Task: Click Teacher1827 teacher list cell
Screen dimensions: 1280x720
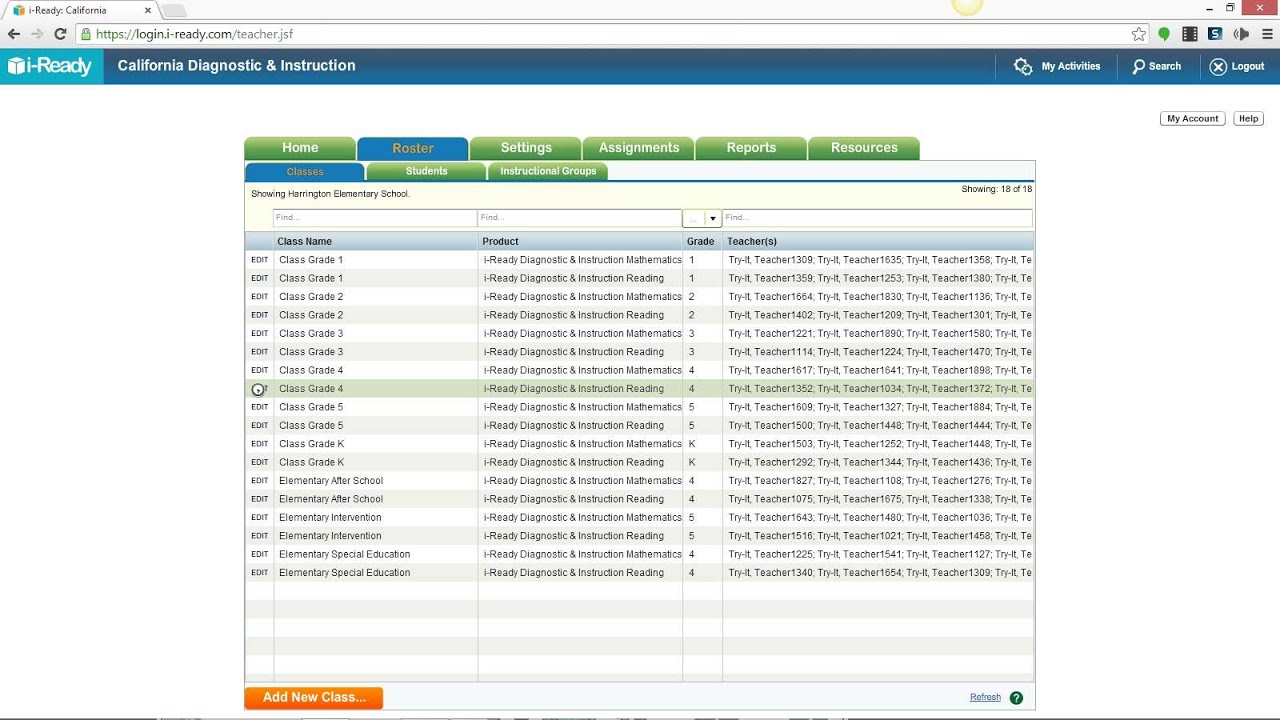Action: 878,481
